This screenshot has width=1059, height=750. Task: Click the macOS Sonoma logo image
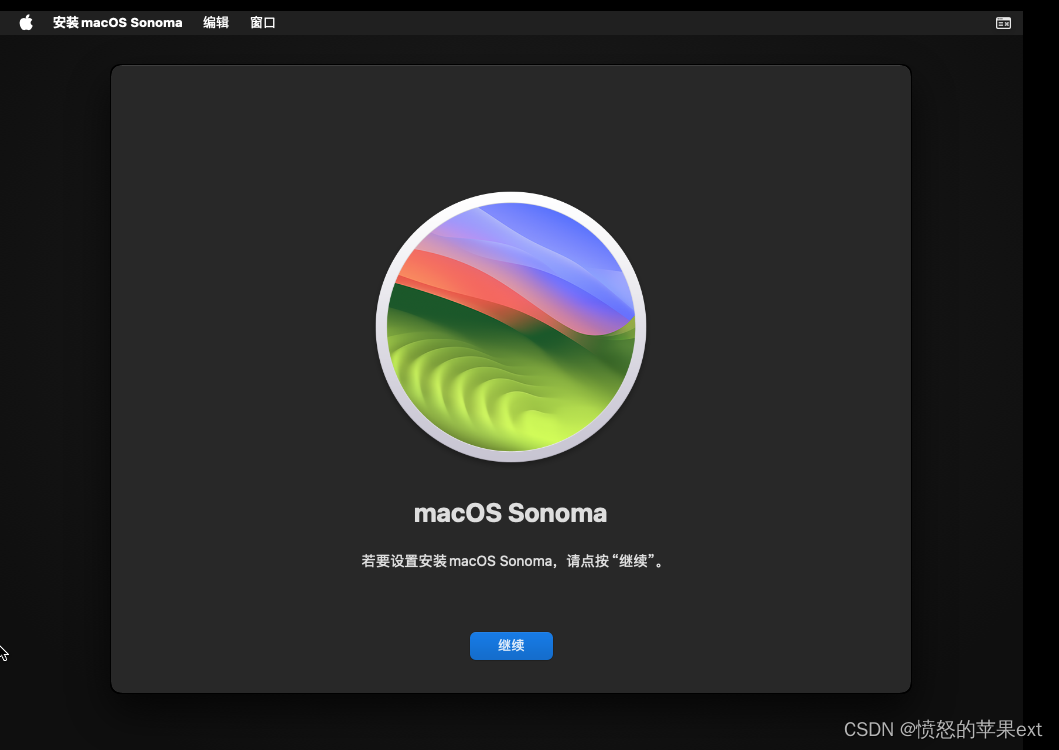[x=511, y=327]
